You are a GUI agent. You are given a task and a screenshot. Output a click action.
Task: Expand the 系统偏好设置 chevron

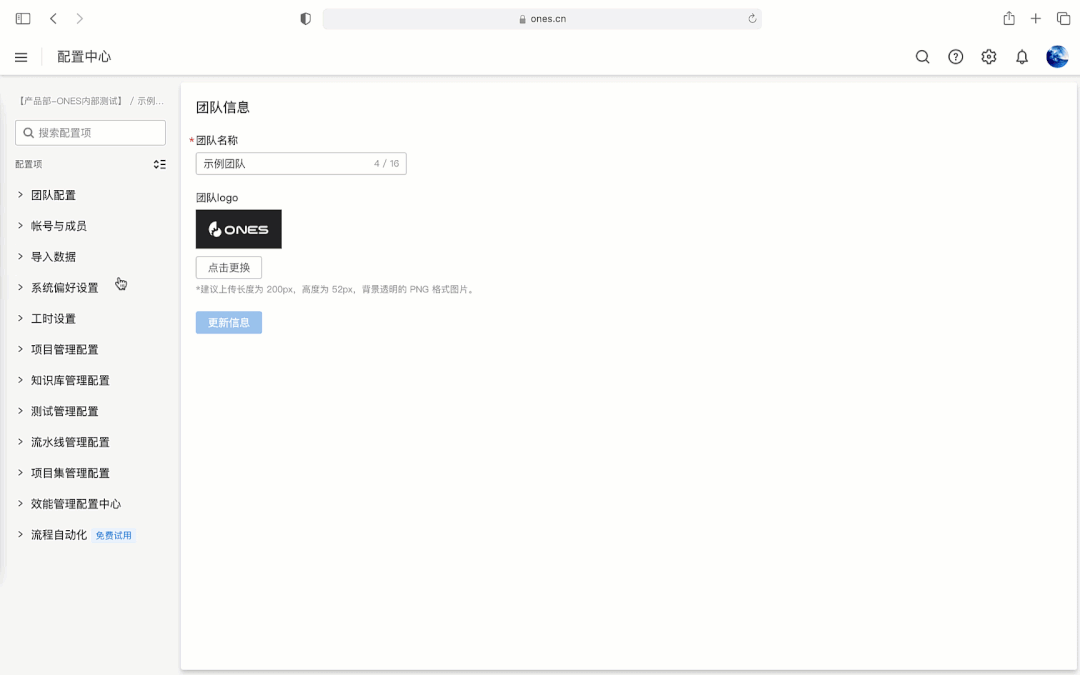20,287
